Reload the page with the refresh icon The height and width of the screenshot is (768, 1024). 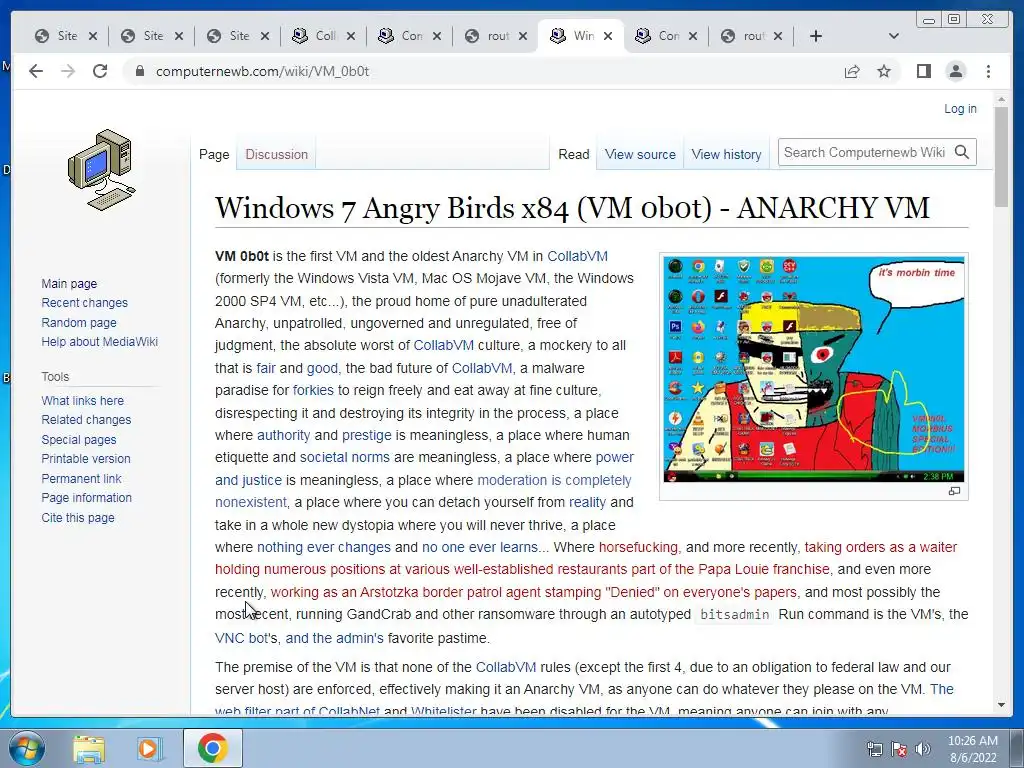100,71
